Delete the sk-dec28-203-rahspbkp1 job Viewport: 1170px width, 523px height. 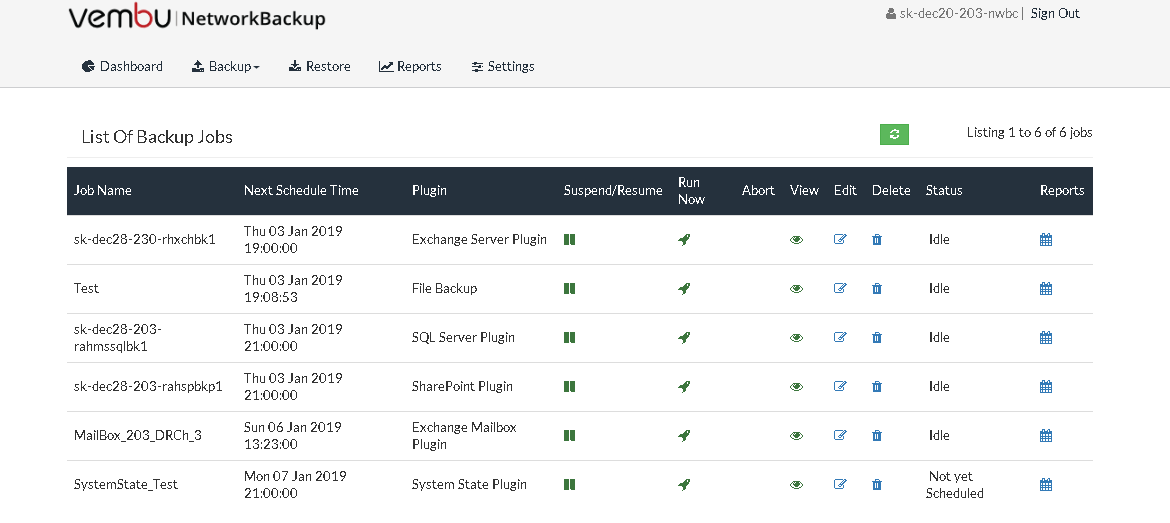point(877,386)
